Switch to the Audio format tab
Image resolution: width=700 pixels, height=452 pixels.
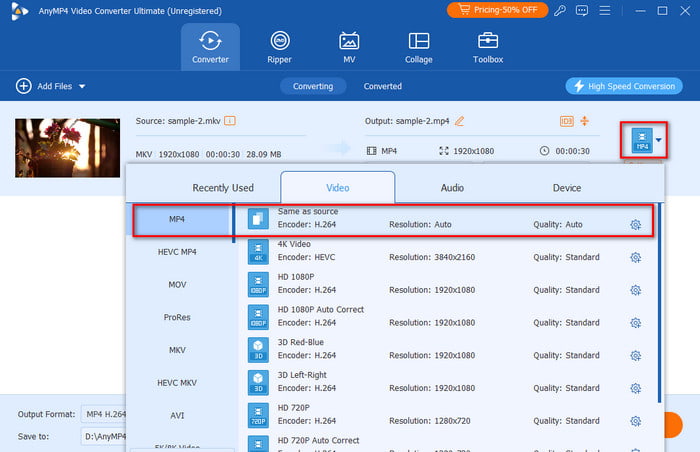(x=452, y=188)
